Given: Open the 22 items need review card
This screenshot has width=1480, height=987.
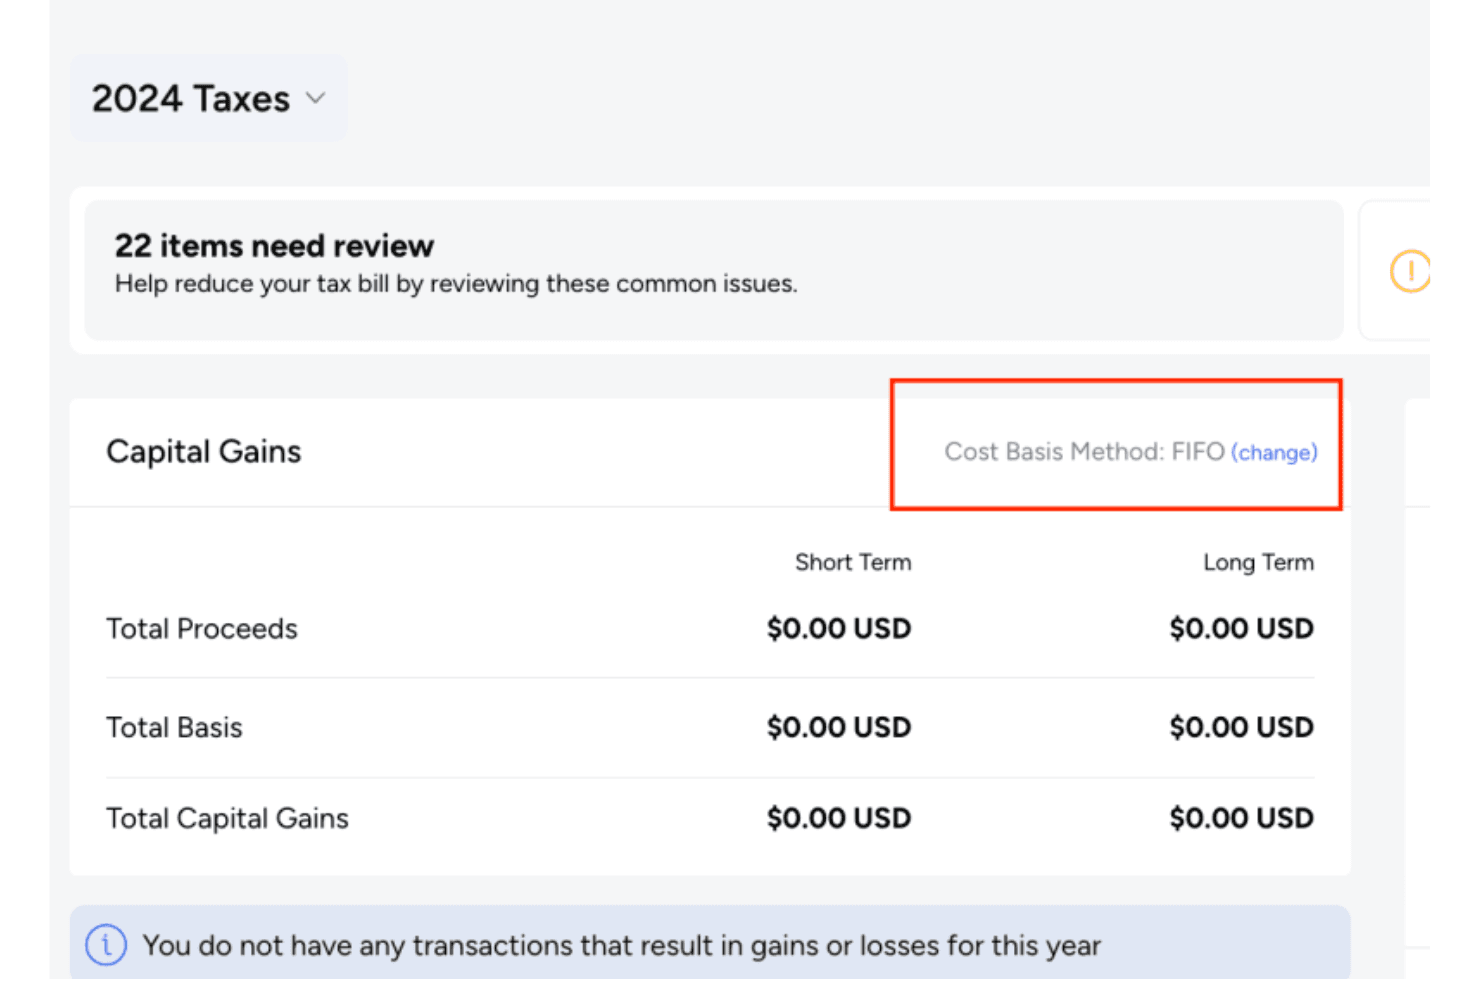Looking at the screenshot, I should click(x=714, y=270).
